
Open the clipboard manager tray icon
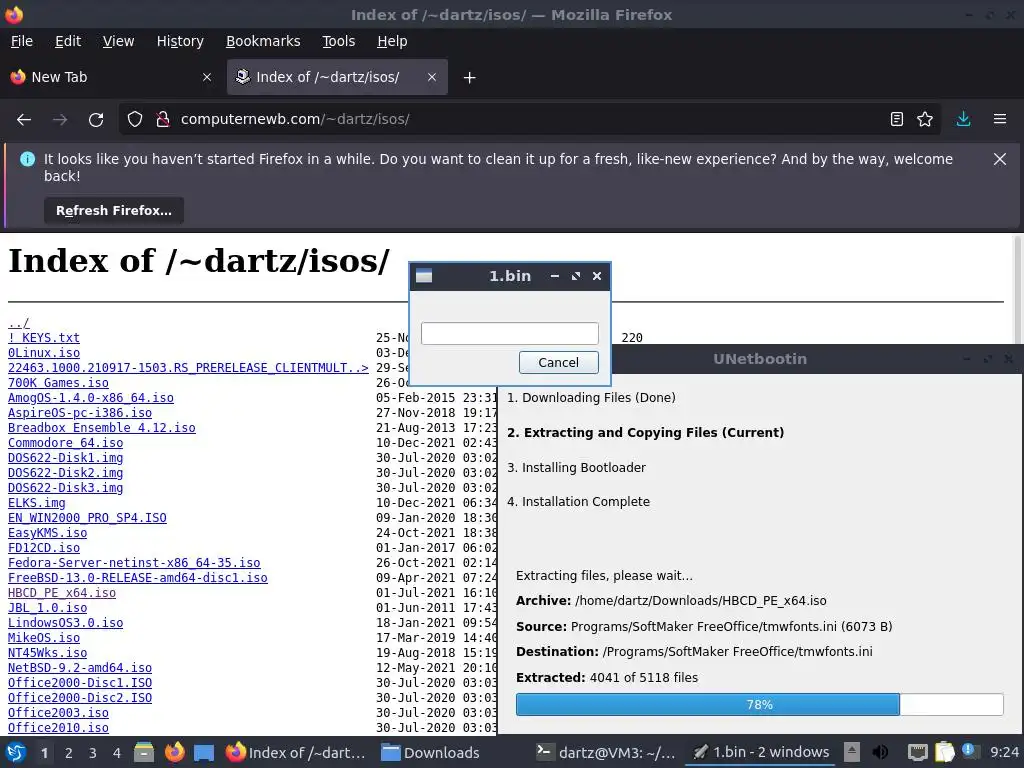[944, 753]
